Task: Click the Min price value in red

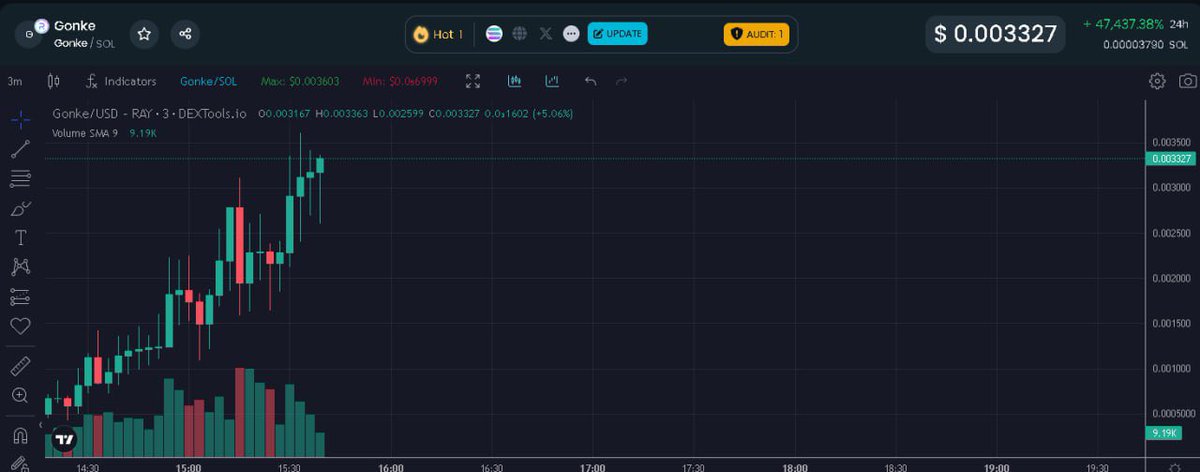Action: 400,81
